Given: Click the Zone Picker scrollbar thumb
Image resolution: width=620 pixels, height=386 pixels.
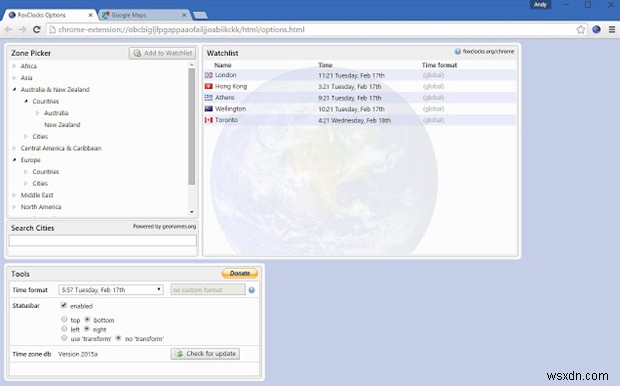Looking at the screenshot, I should point(192,127).
